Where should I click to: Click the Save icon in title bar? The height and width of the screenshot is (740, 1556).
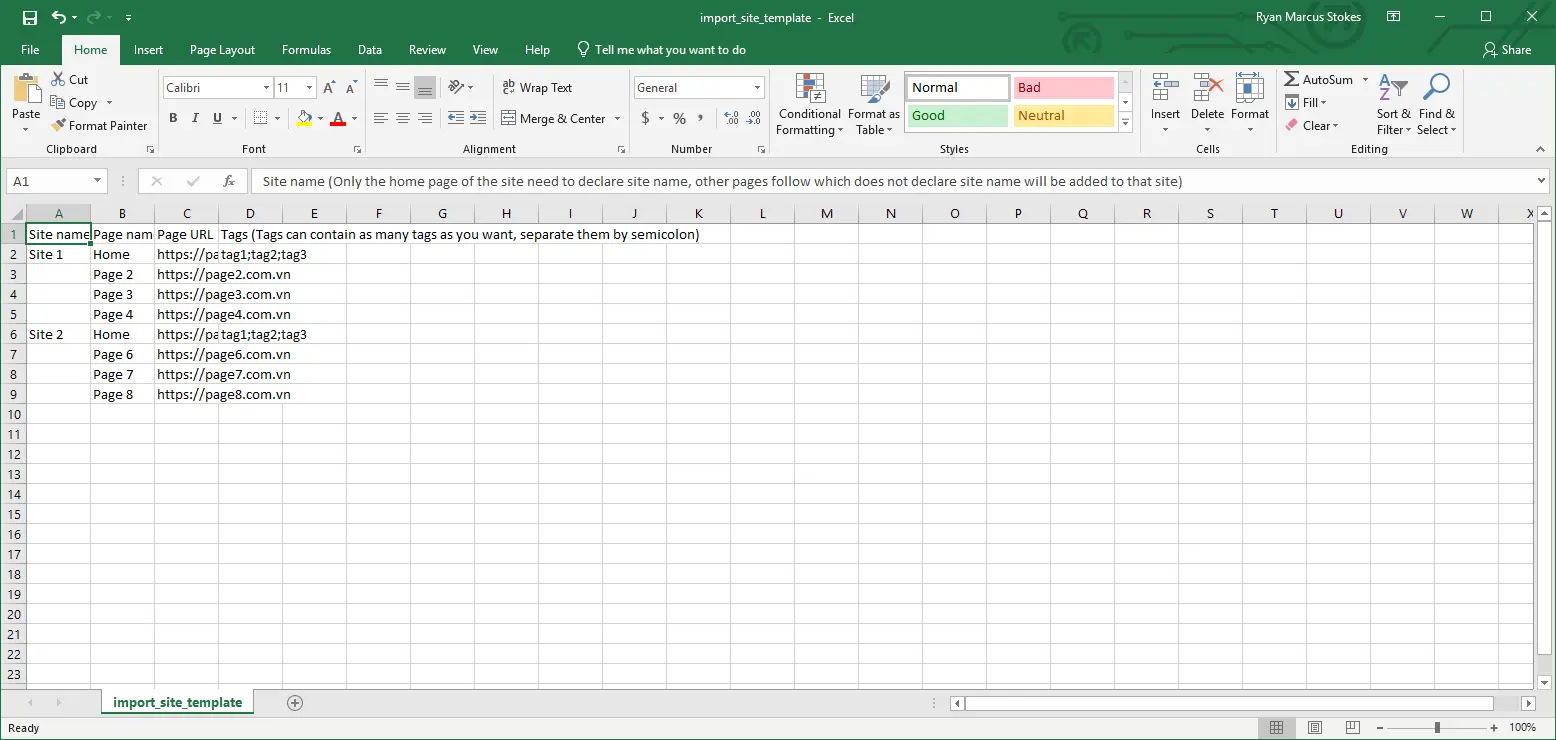[x=29, y=17]
